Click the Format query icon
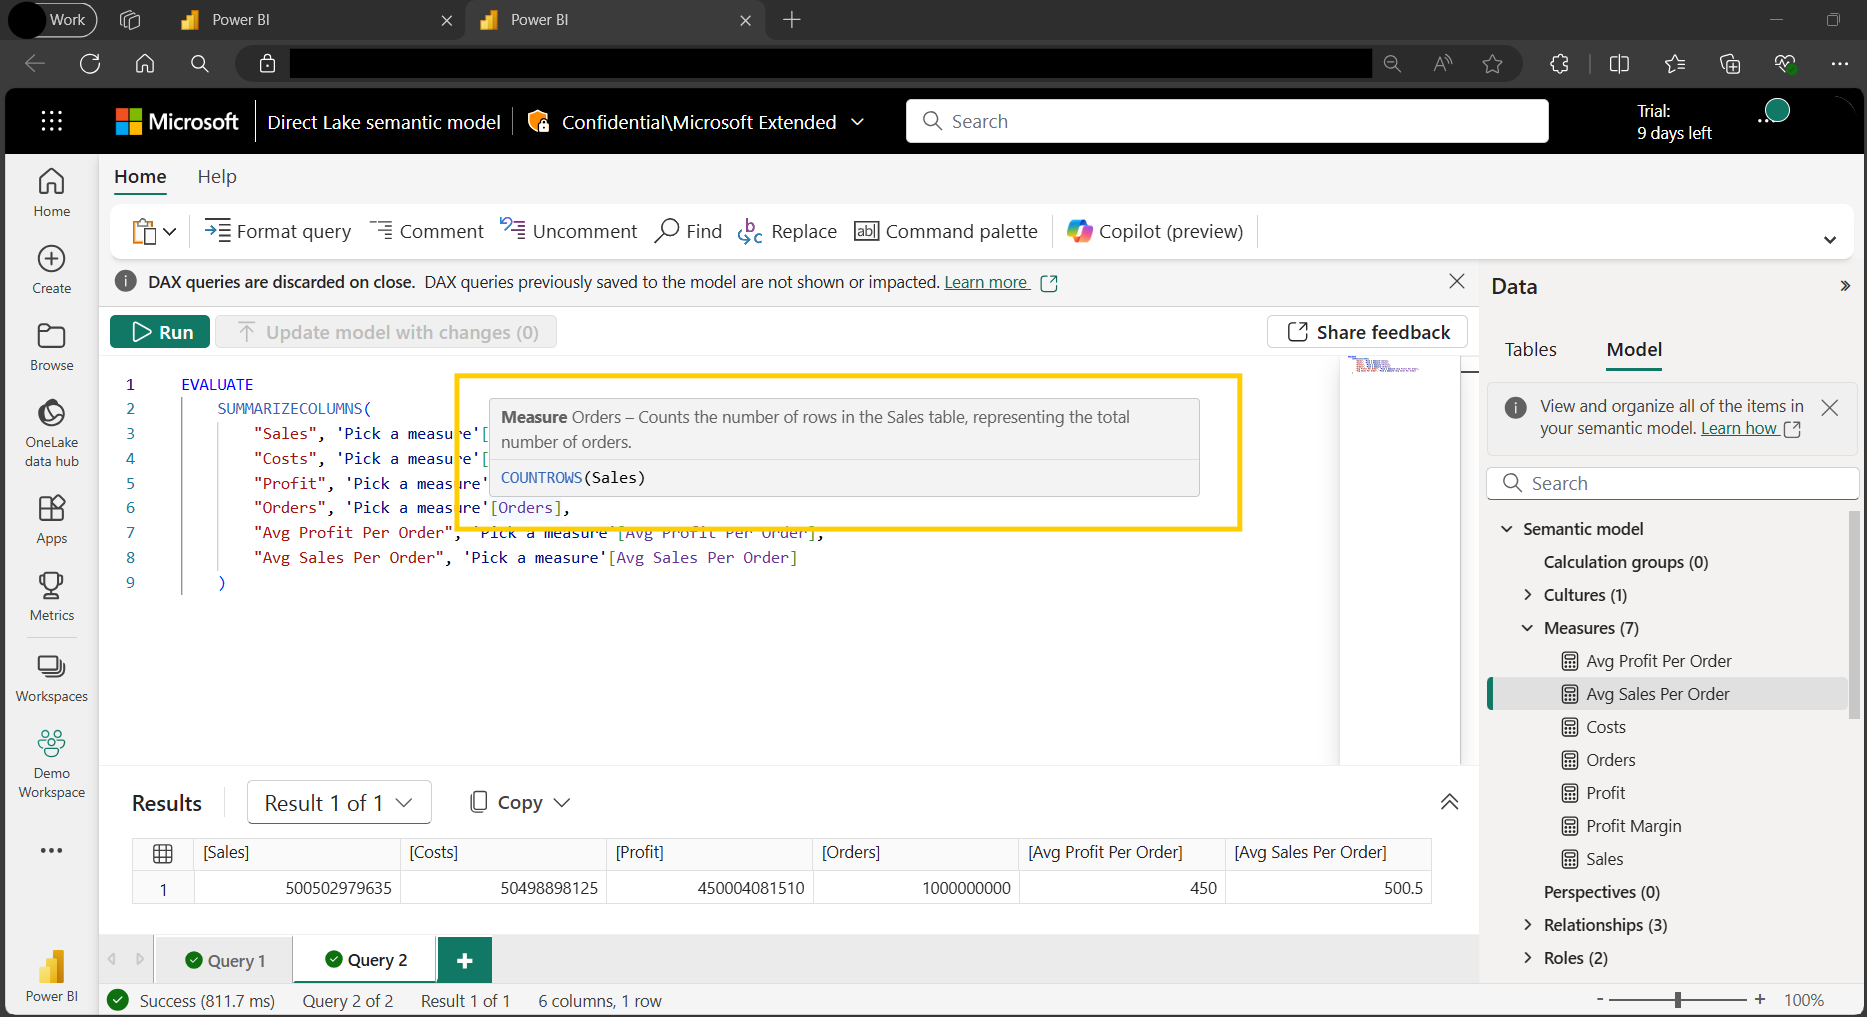 pos(217,231)
